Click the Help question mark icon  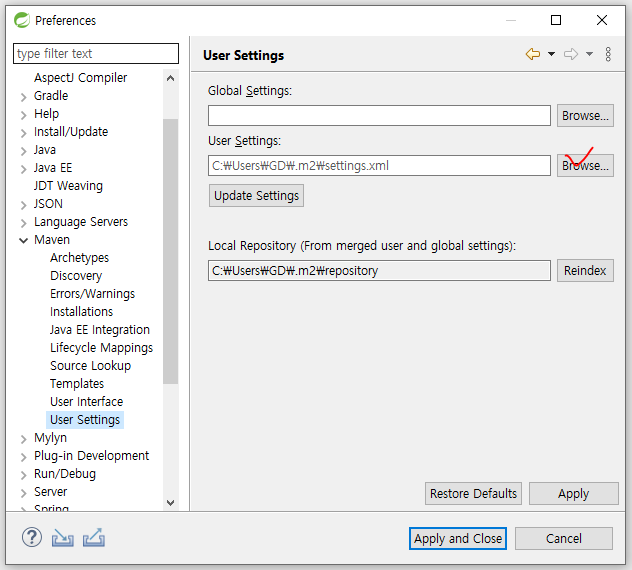[31, 537]
